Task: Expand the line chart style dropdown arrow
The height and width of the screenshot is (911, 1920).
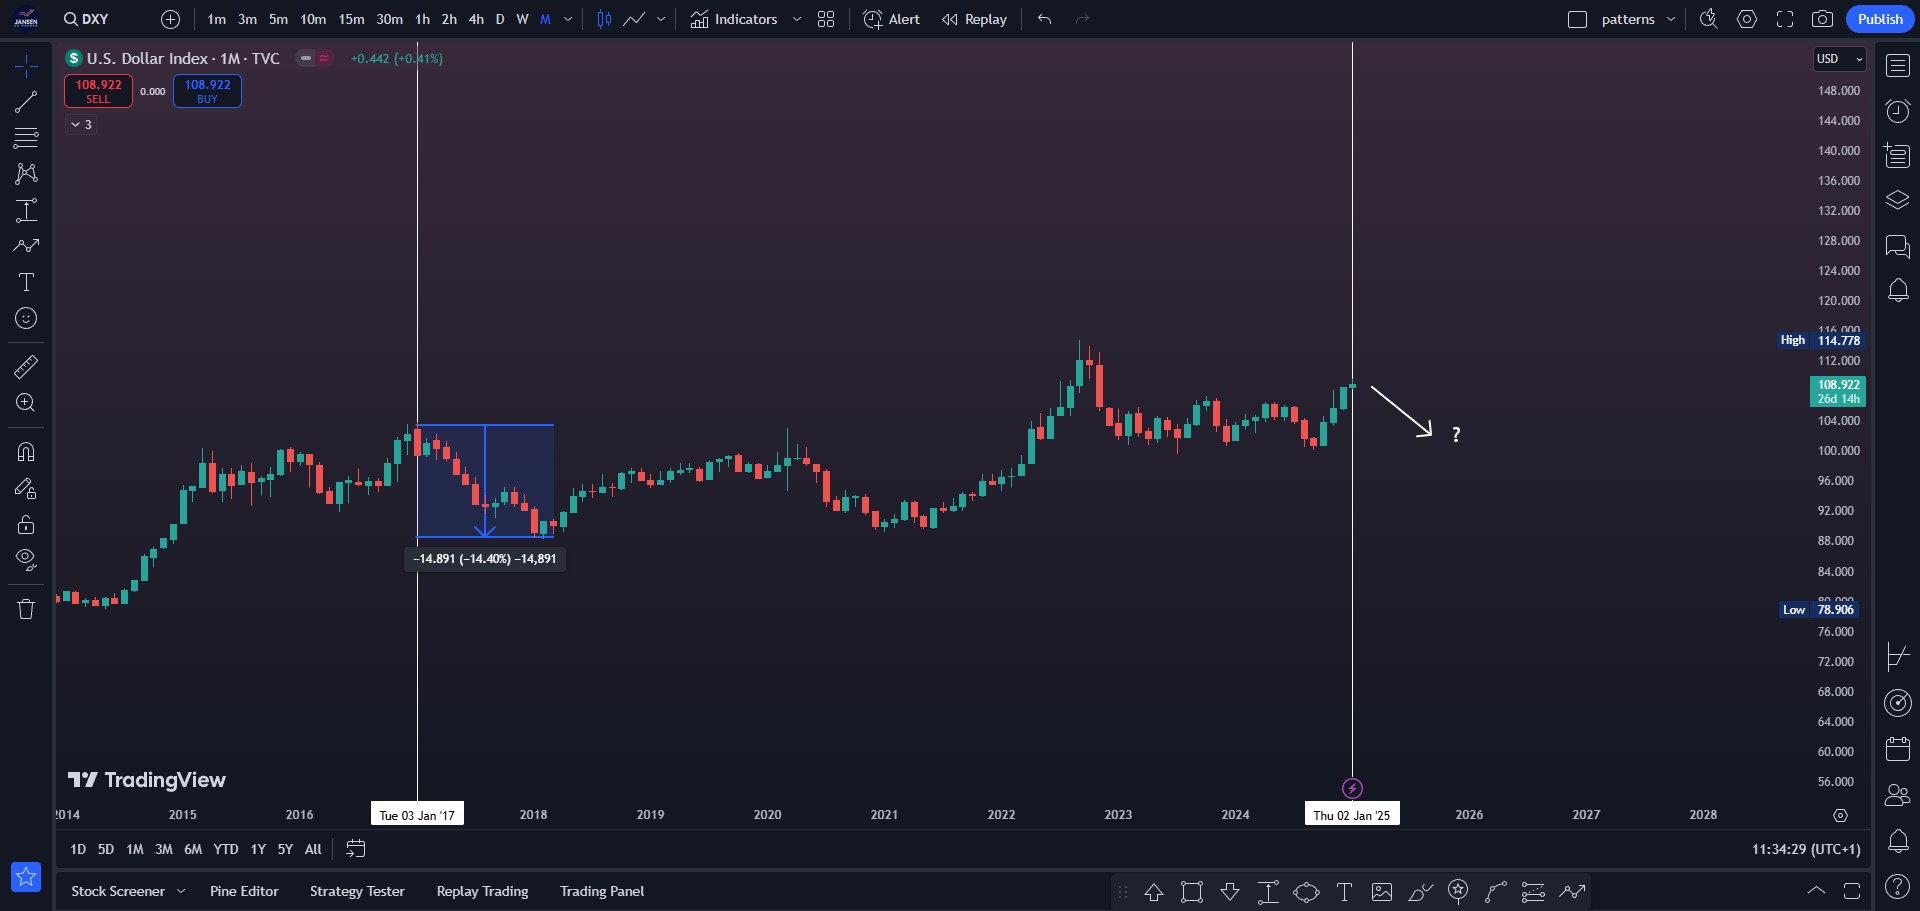Action: point(661,19)
